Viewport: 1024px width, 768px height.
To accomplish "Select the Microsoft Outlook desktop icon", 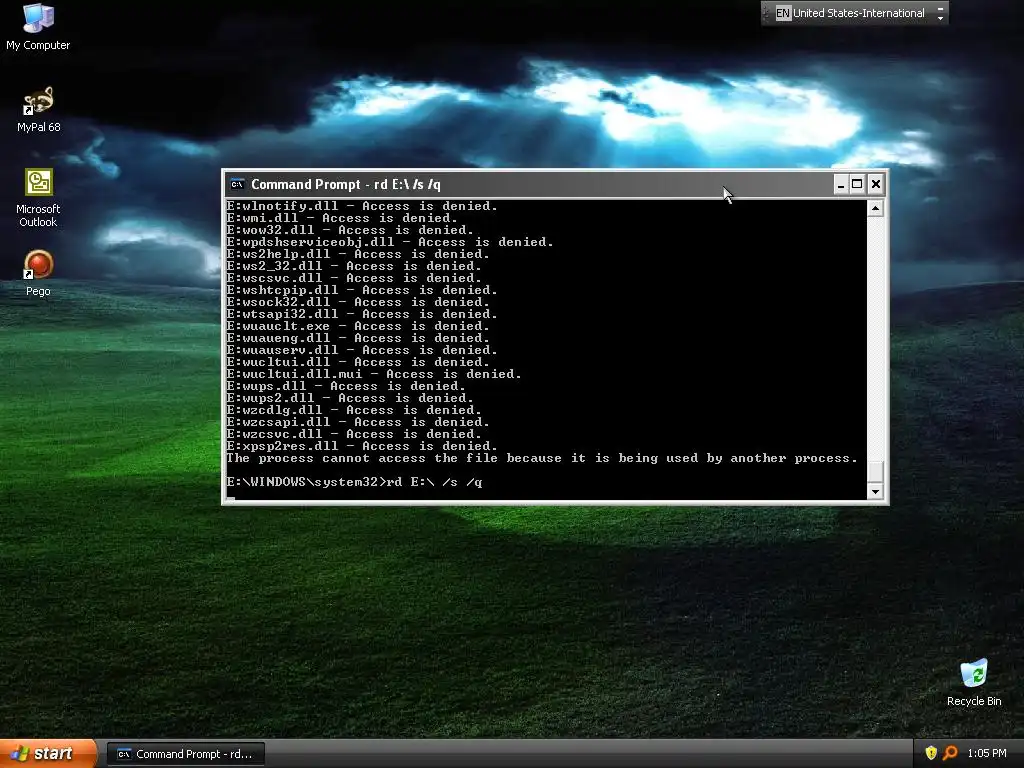I will (x=38, y=198).
